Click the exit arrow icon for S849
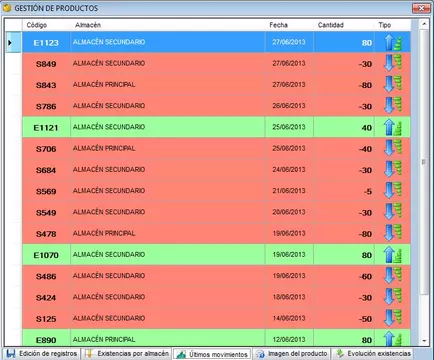The width and height of the screenshot is (434, 360). (393, 63)
